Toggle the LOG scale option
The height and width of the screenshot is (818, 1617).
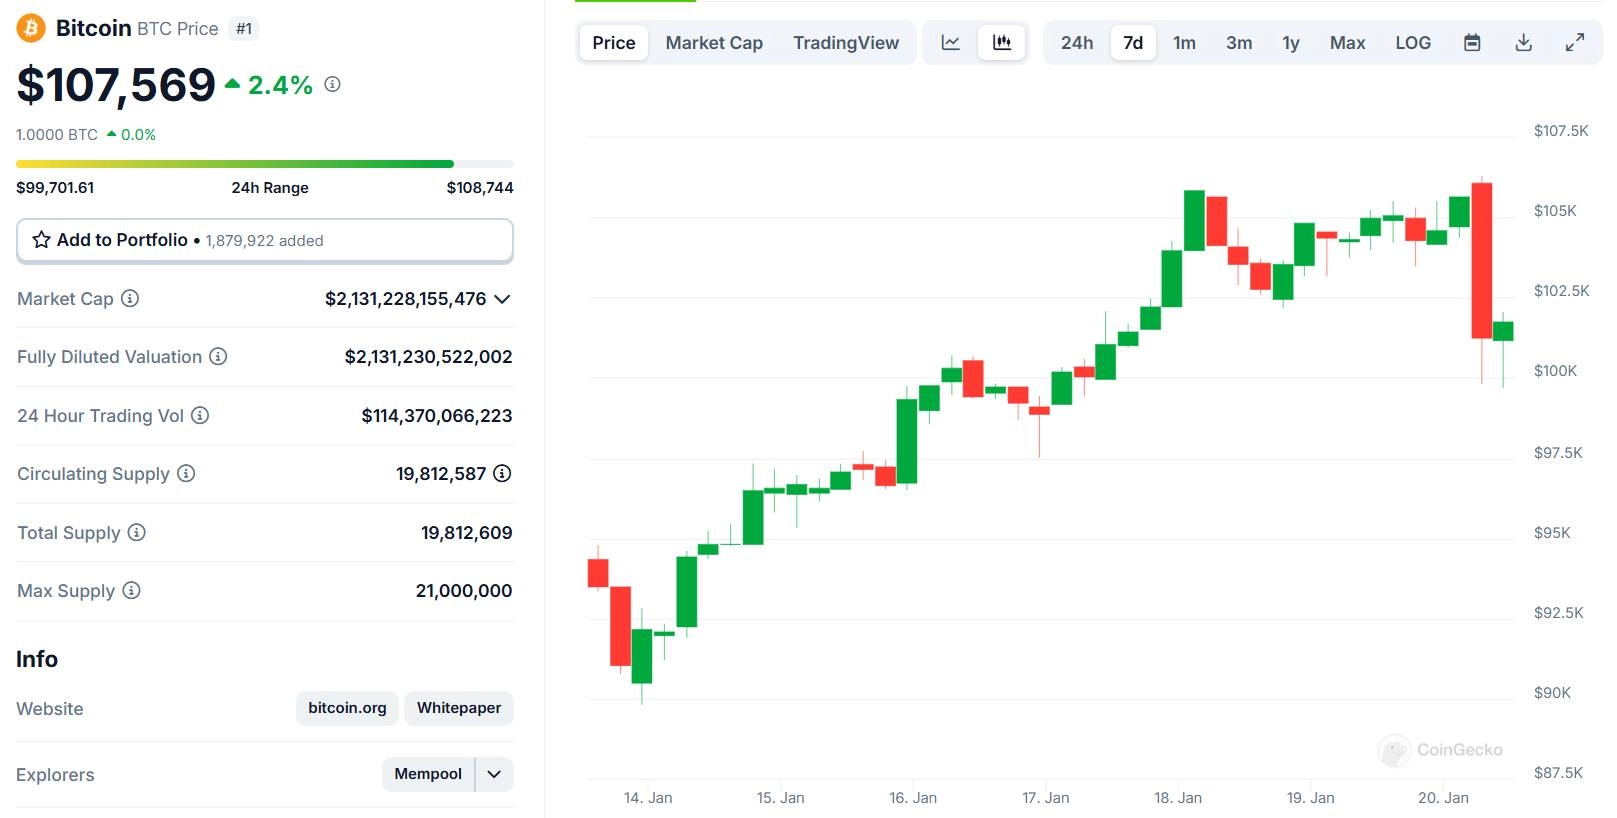1413,43
